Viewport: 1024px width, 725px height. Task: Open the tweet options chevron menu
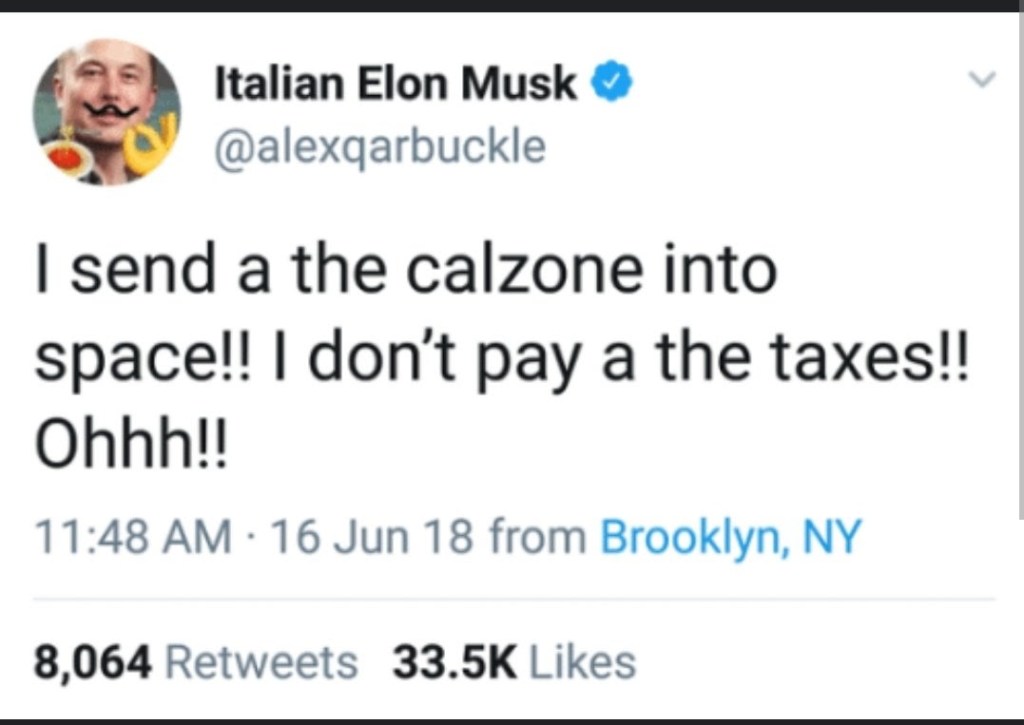click(984, 79)
